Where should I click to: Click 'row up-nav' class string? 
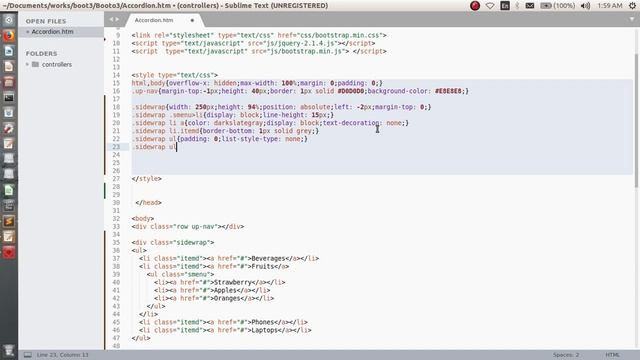[196, 227]
